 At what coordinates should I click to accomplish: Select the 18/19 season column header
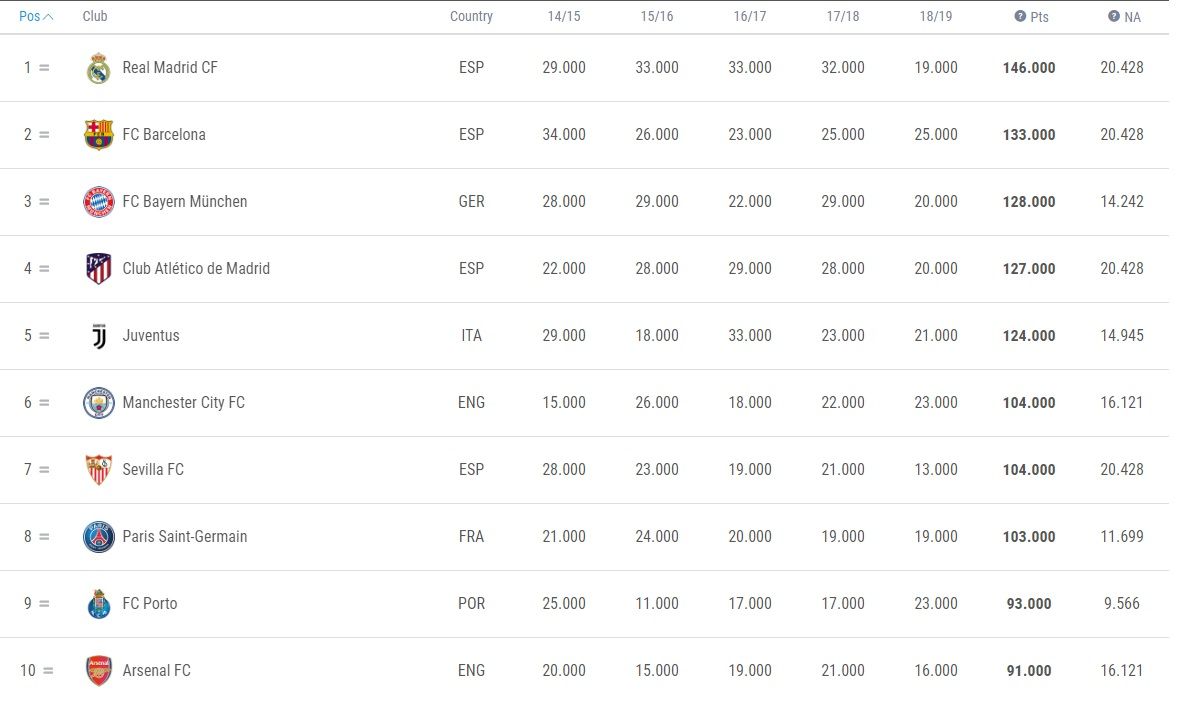(x=935, y=16)
